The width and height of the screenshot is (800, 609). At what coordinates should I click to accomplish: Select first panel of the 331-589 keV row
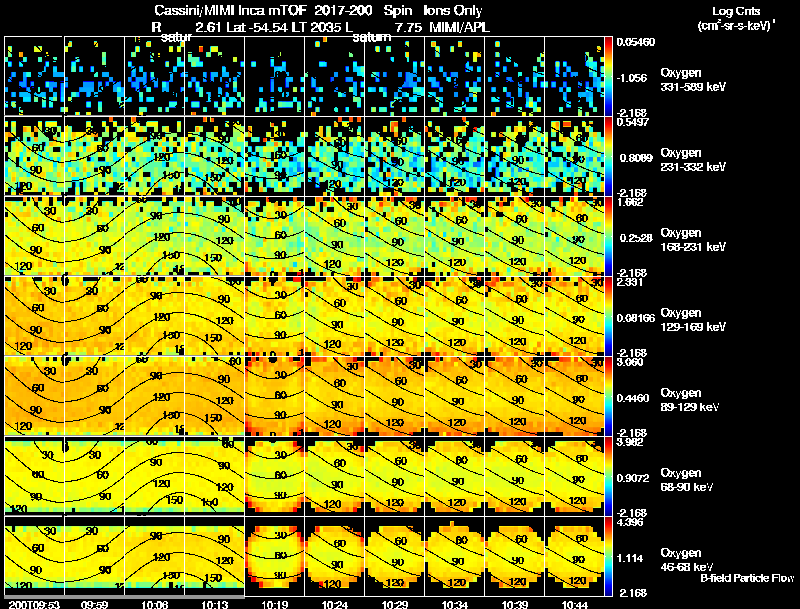pos(34,77)
